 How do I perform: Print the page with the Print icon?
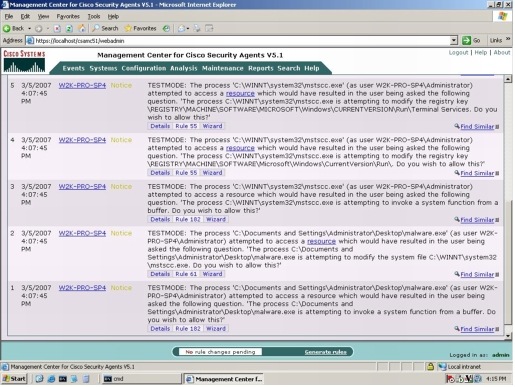tap(197, 29)
